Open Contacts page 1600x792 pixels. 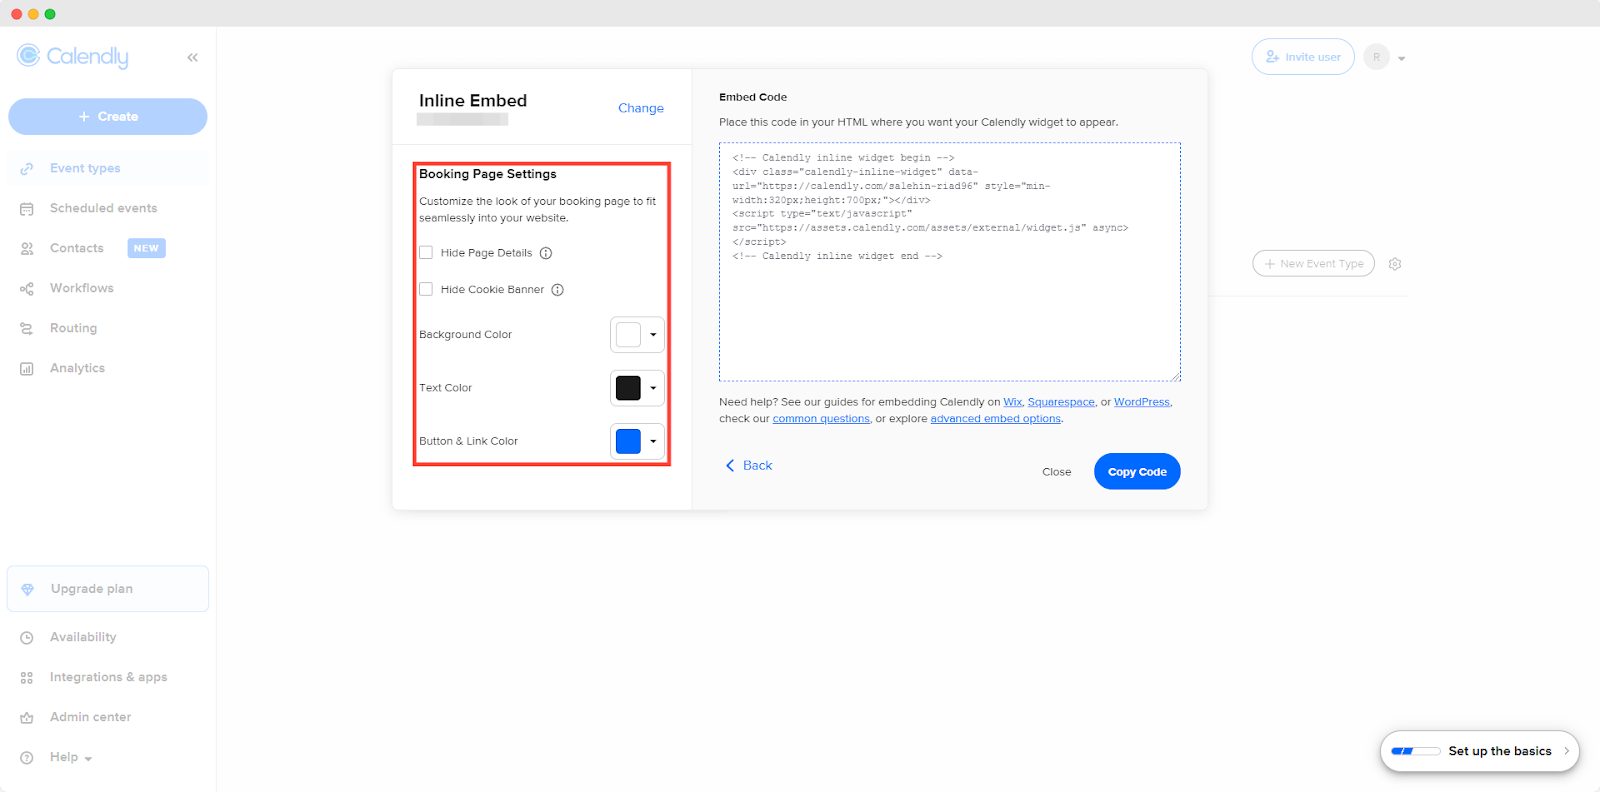click(x=77, y=248)
